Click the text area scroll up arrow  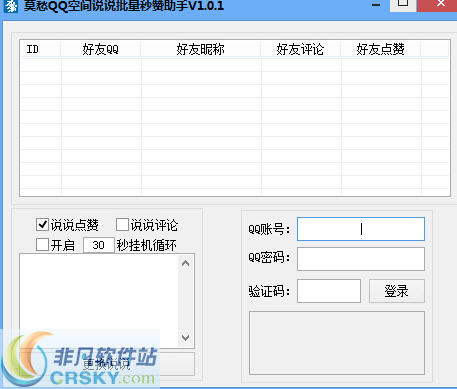186,263
